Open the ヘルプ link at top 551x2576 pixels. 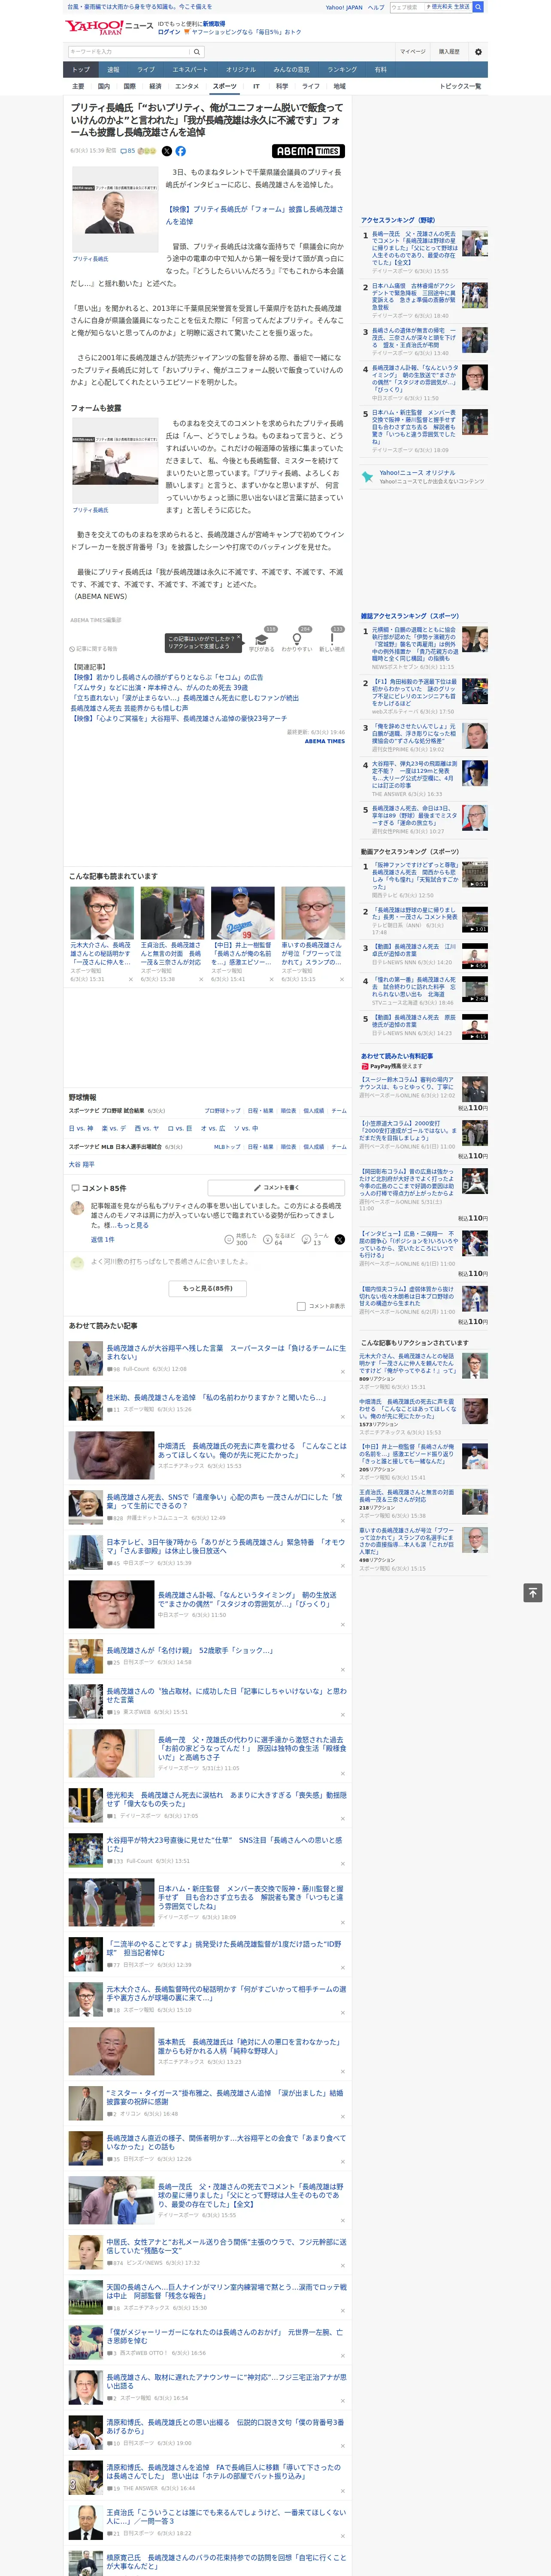tap(376, 7)
